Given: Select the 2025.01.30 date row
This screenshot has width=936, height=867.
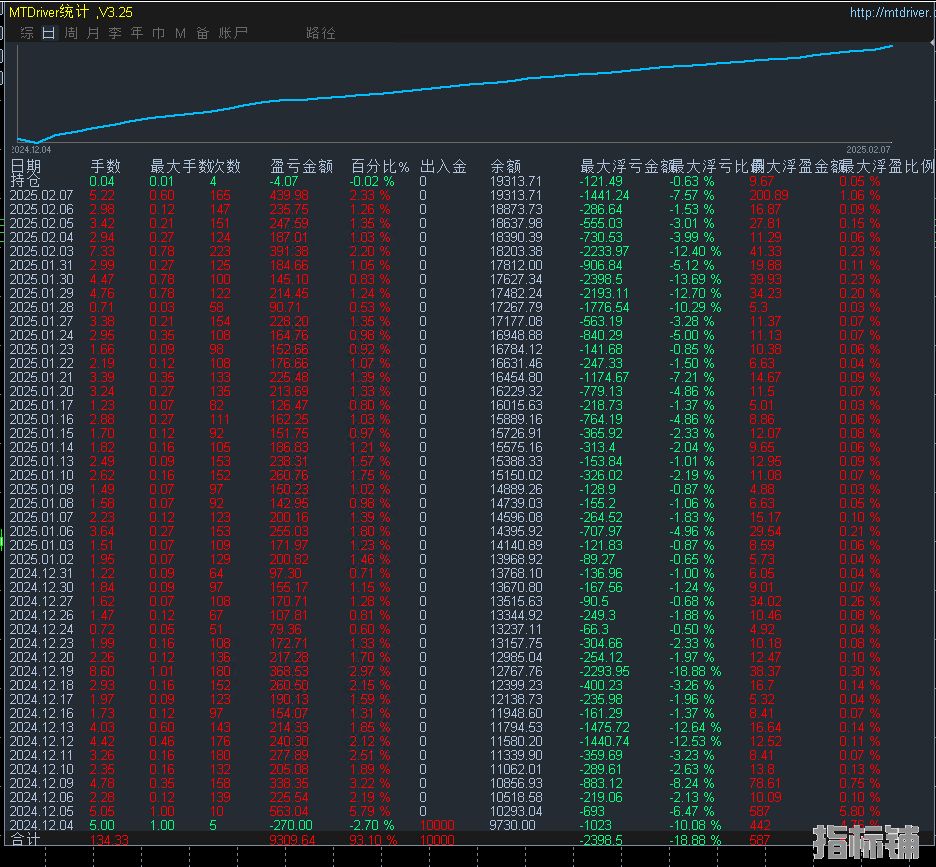Looking at the screenshot, I should pos(41,279).
